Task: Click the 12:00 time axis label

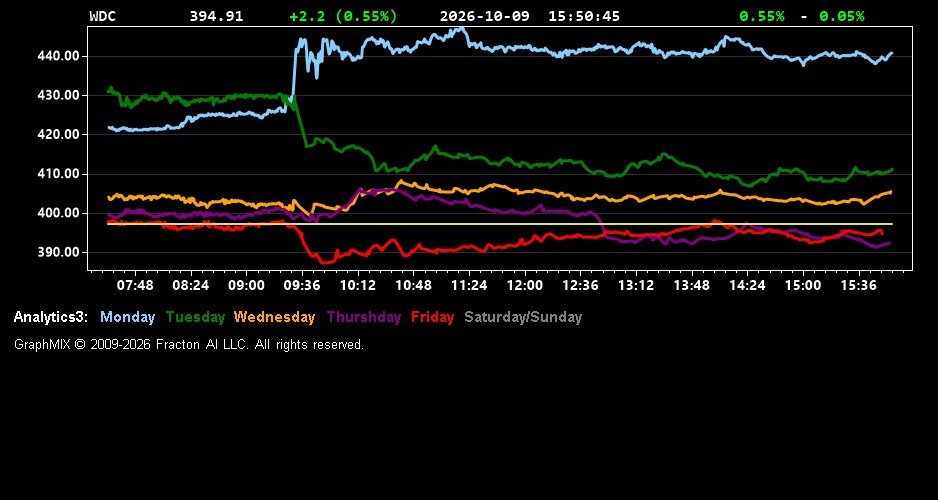Action: 525,285
